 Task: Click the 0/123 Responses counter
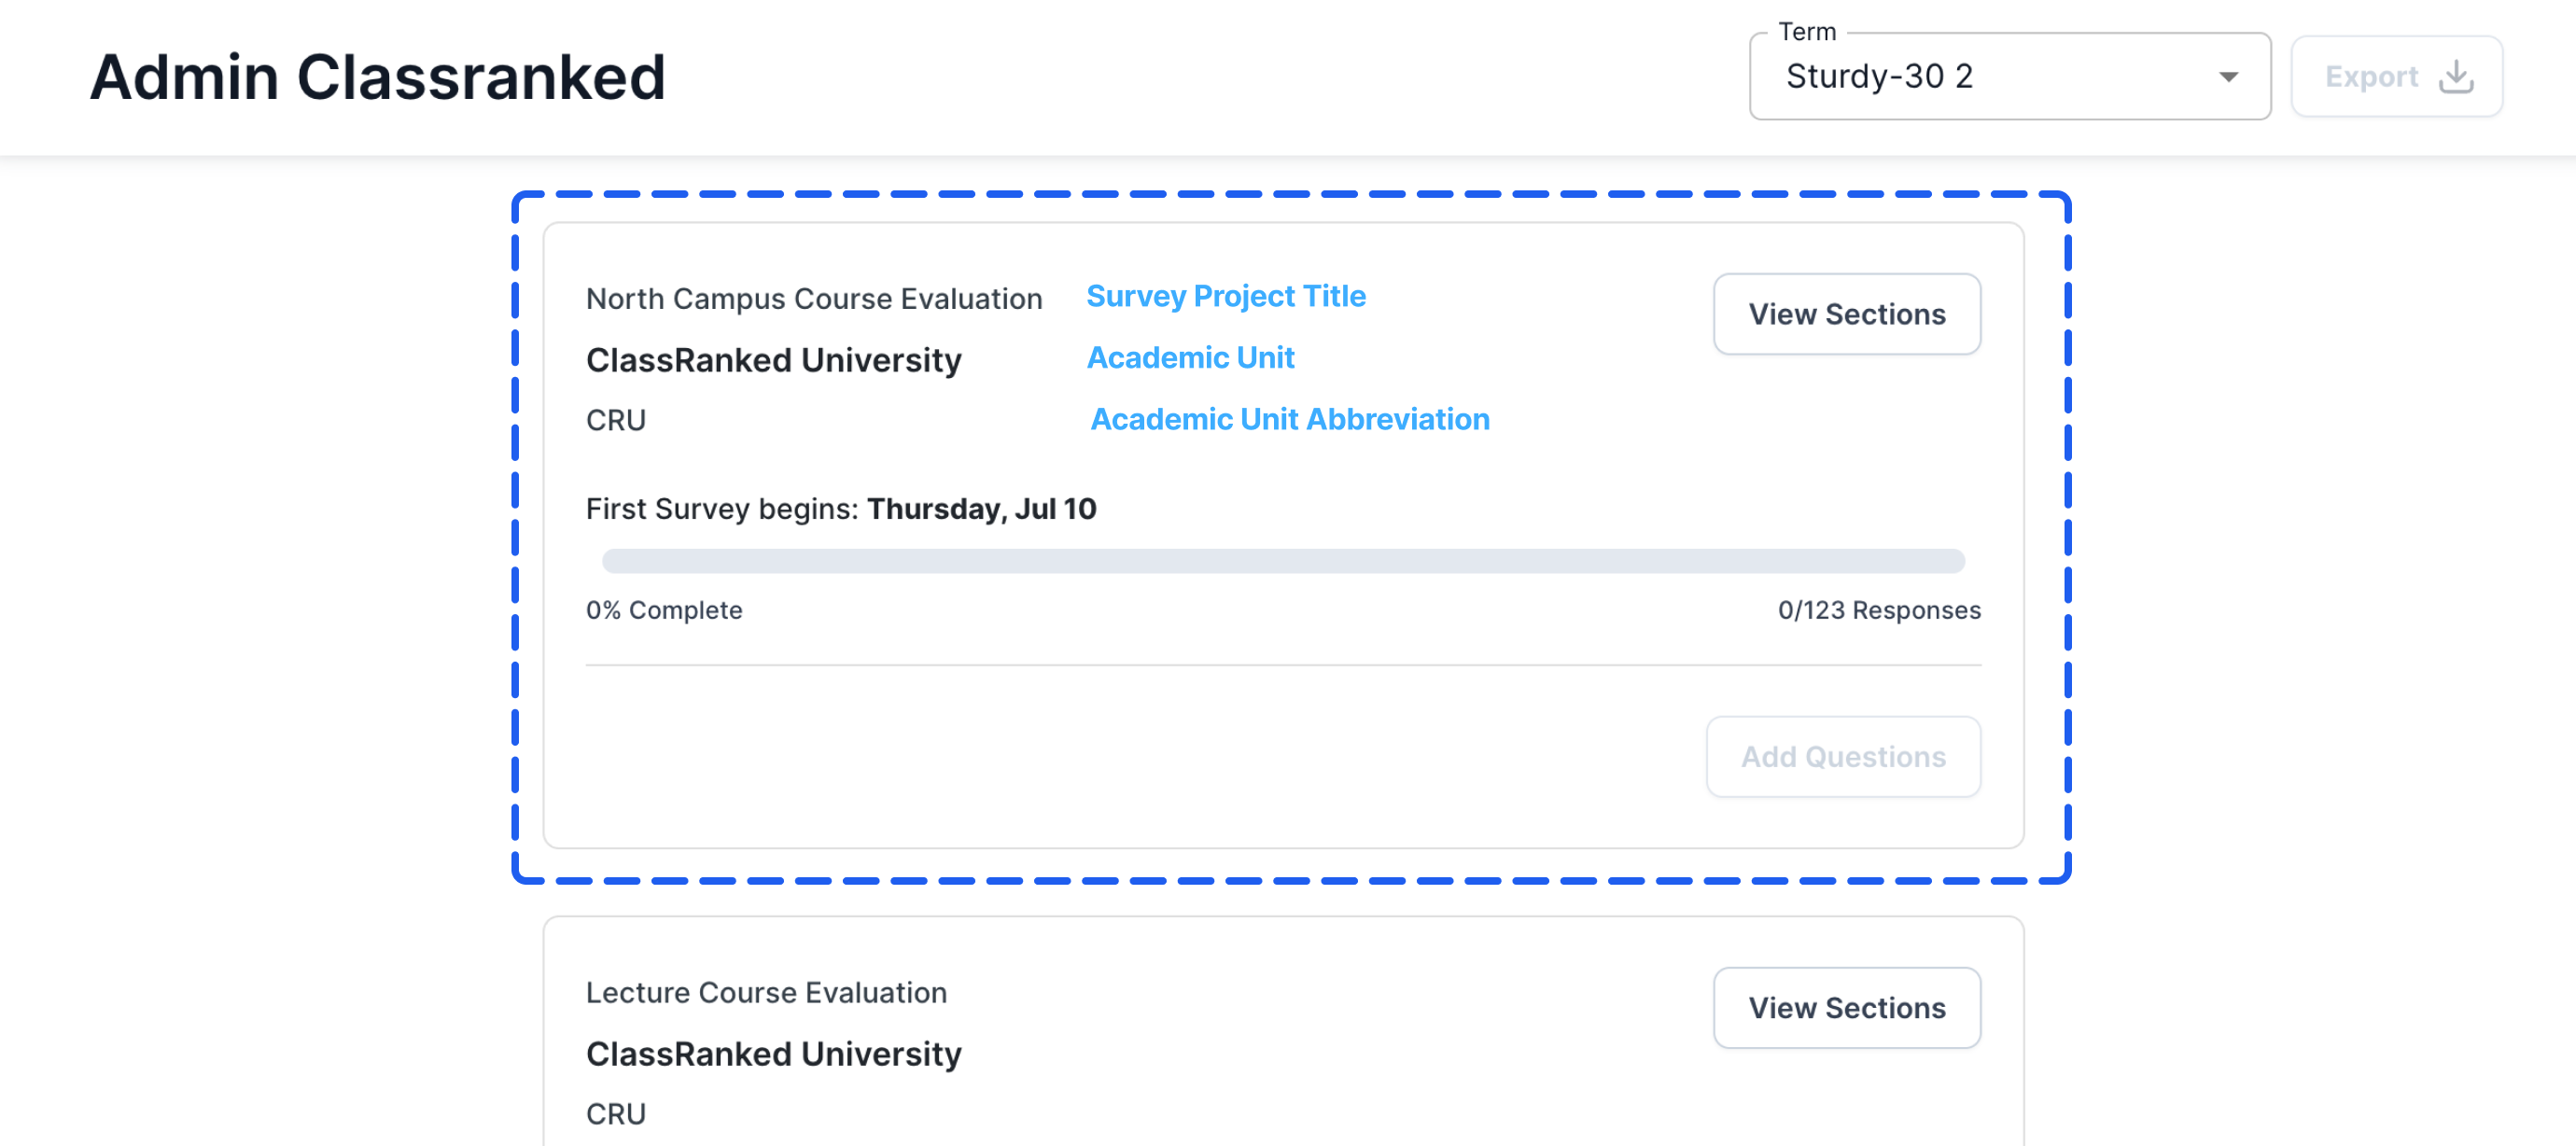[1878, 610]
